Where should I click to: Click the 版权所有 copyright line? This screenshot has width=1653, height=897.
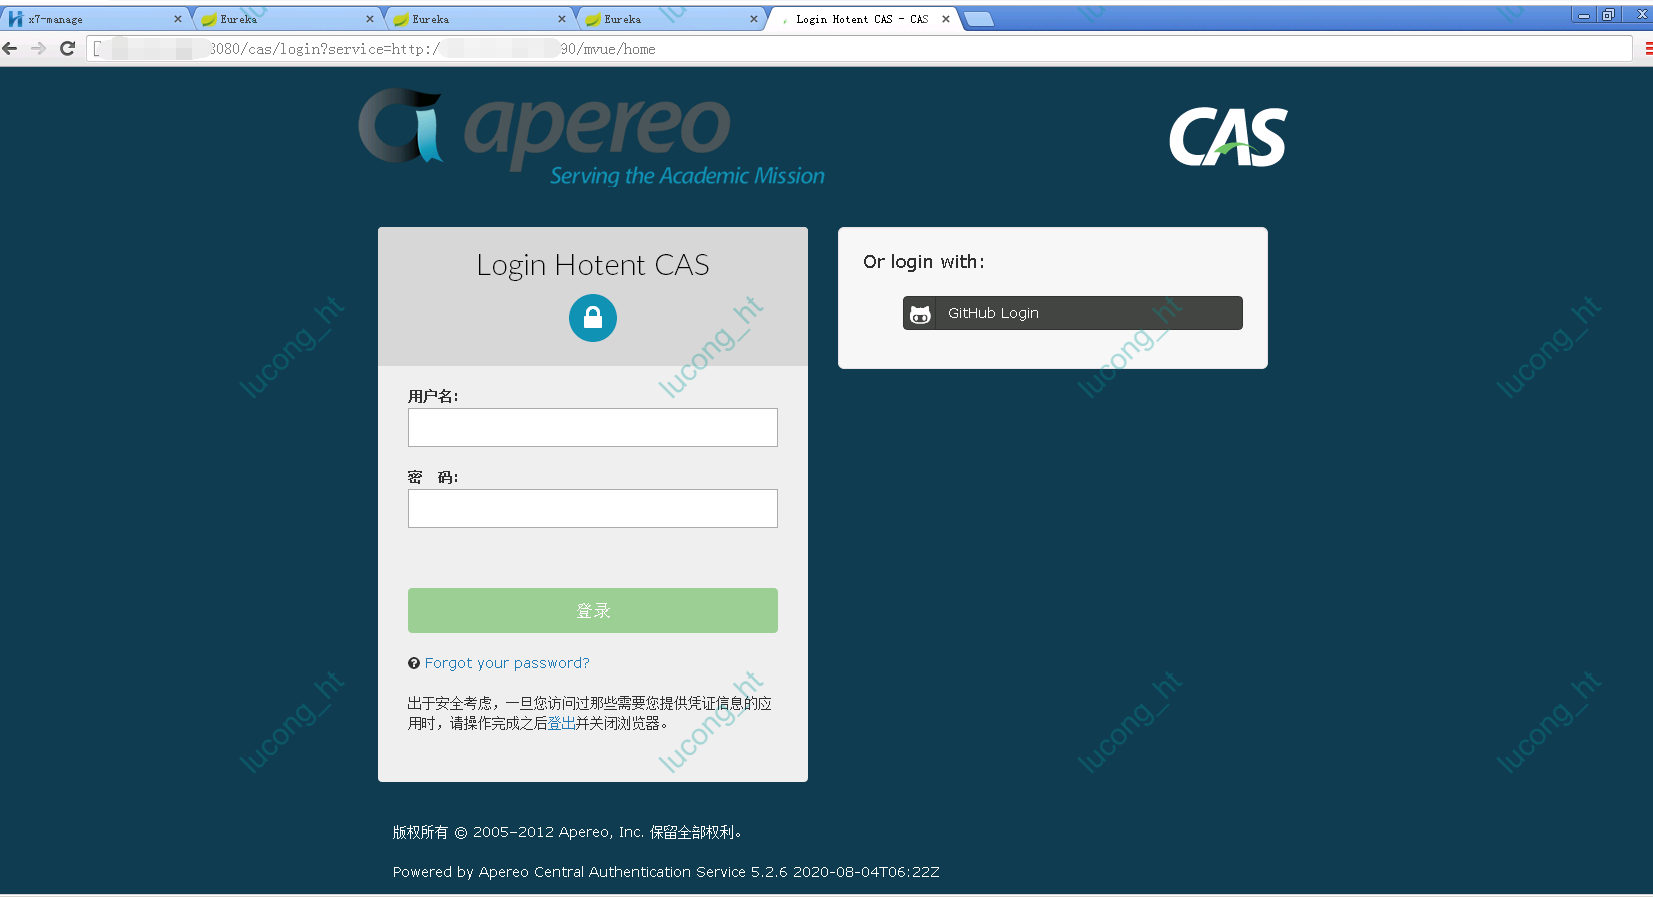[567, 832]
